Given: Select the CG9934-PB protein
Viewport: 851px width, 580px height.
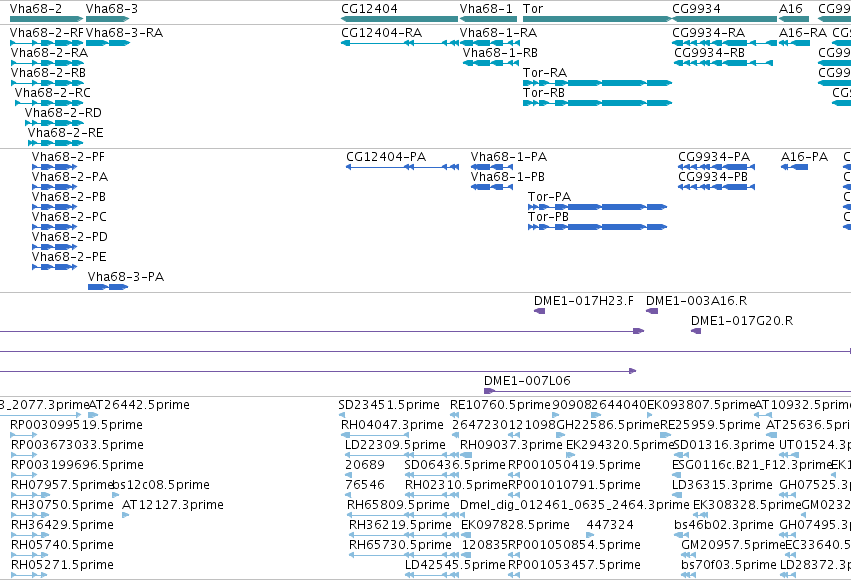Looking at the screenshot, I should pos(716,187).
